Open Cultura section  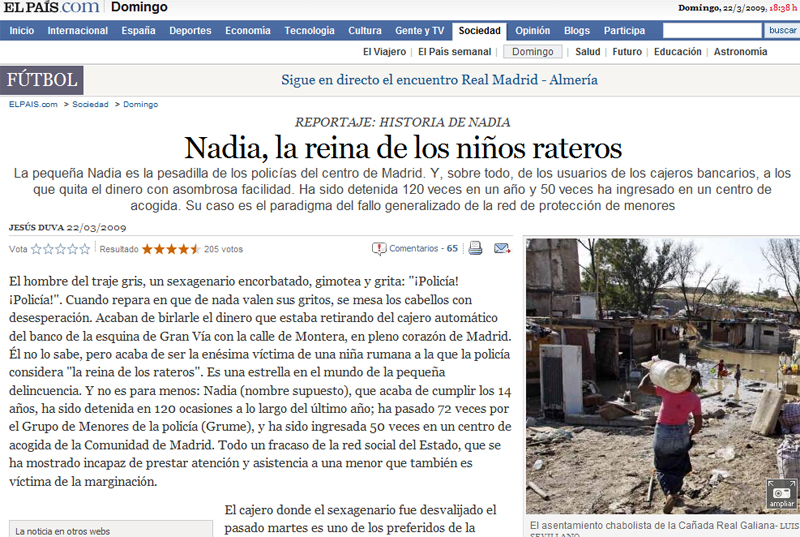click(365, 31)
